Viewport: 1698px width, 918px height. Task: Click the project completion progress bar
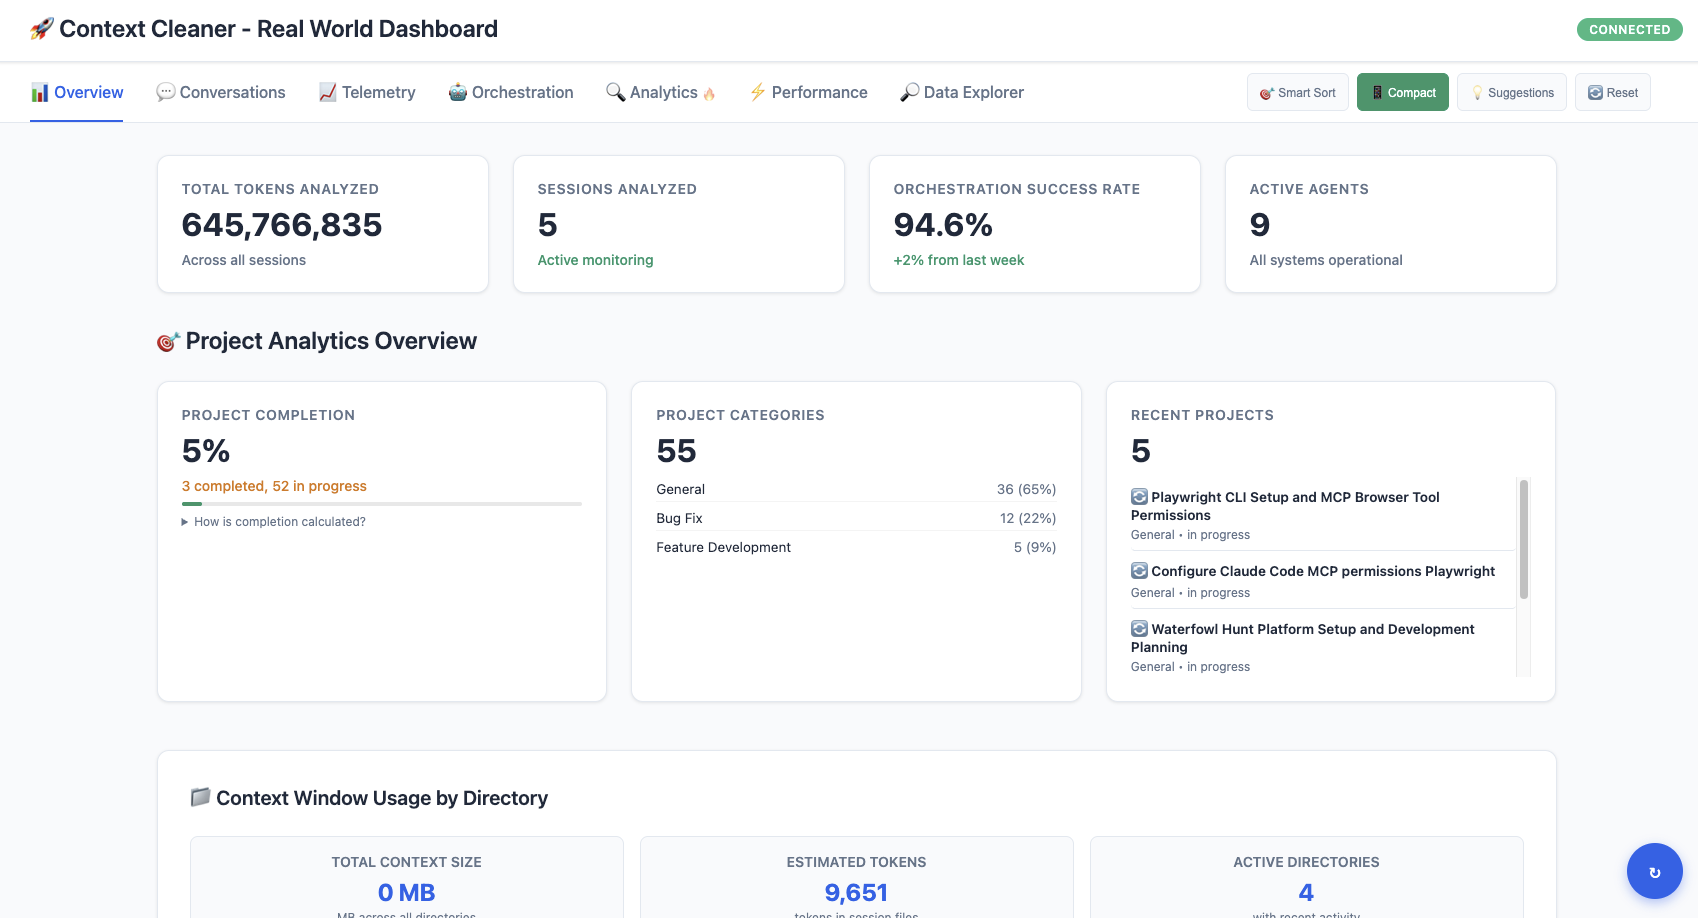point(381,504)
